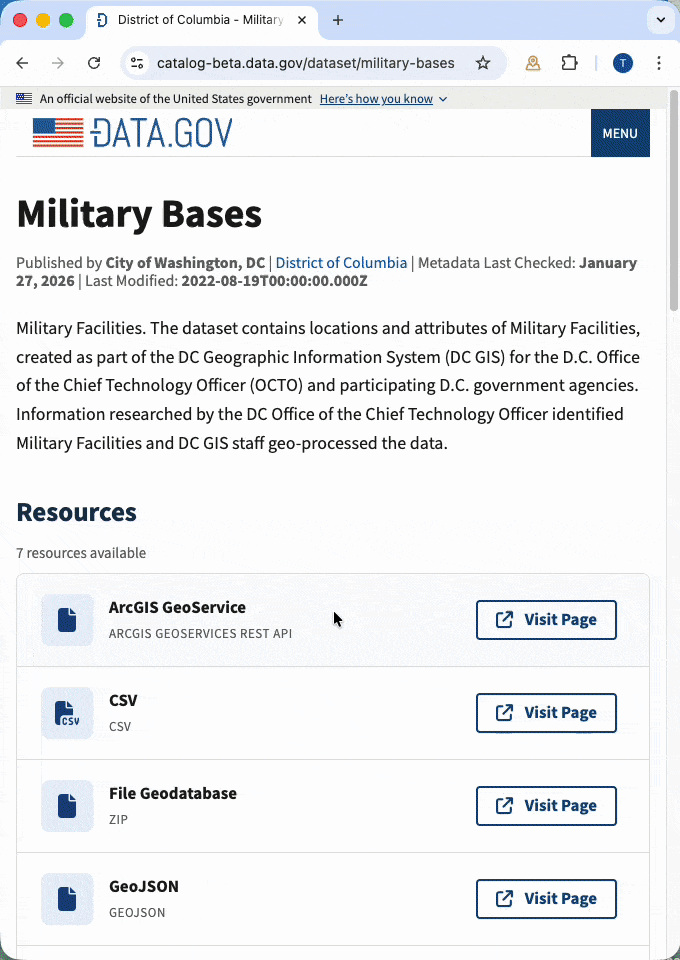Click the browser back arrow
The height and width of the screenshot is (960, 680).
coord(22,62)
